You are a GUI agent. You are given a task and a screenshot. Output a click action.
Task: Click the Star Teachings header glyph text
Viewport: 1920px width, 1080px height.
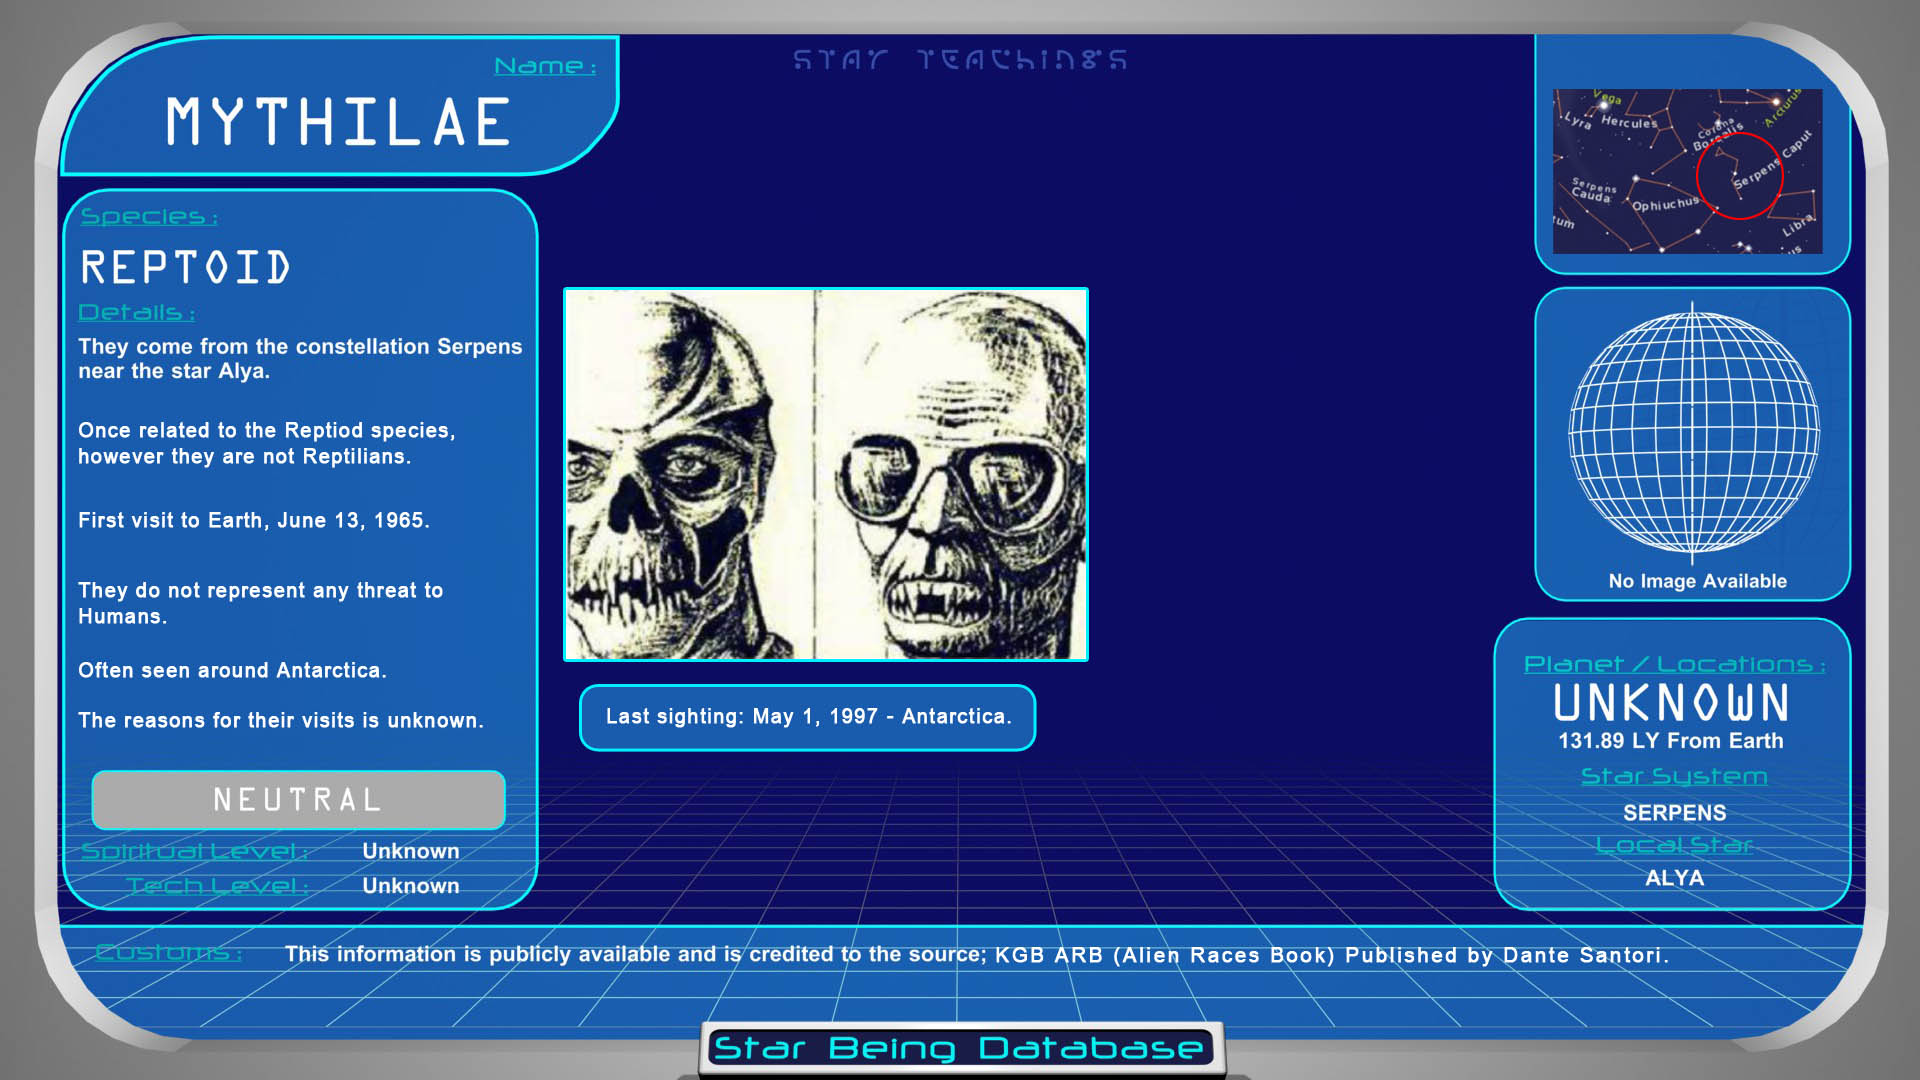tap(960, 60)
